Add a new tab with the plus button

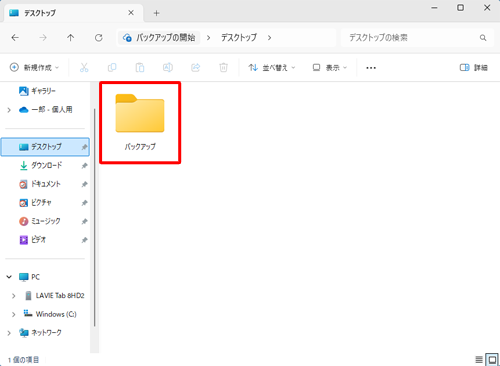tap(156, 13)
